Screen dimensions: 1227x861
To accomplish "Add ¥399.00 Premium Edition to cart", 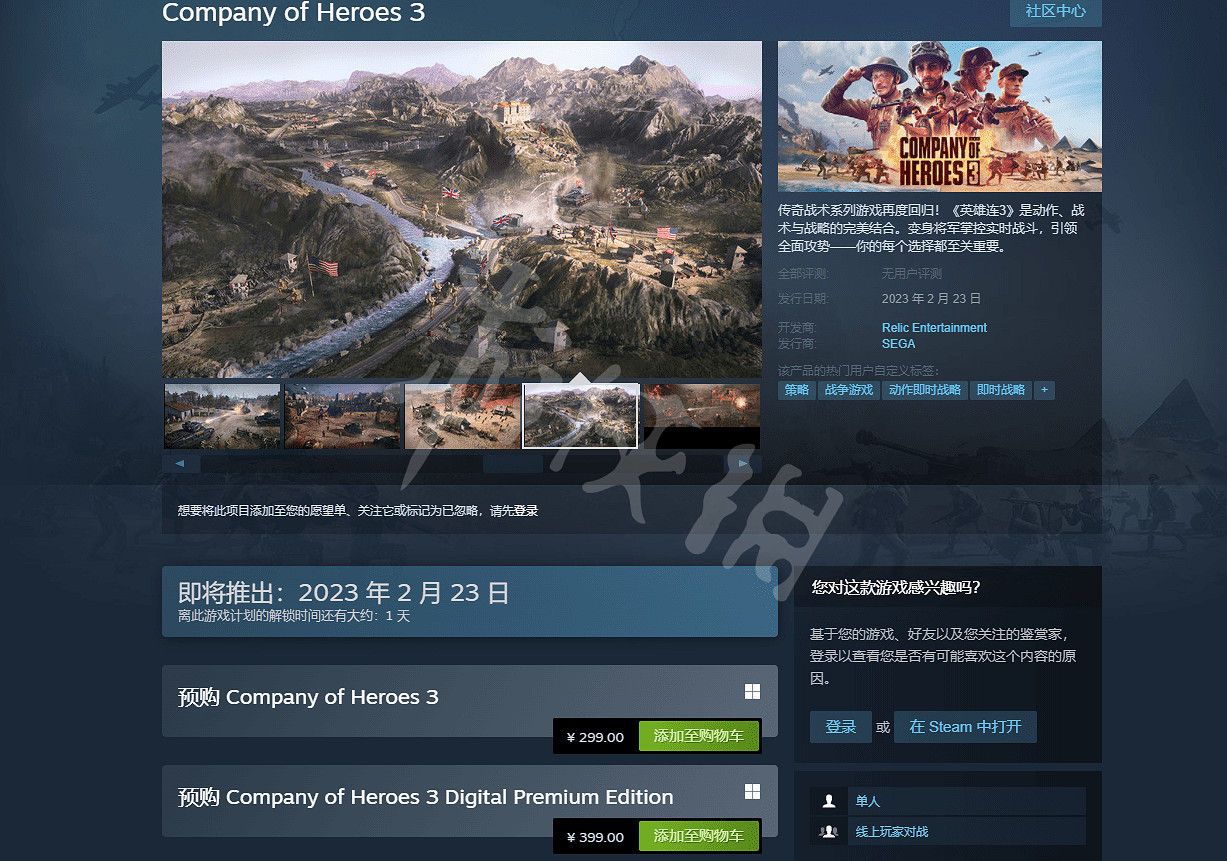I will pyautogui.click(x=698, y=837).
